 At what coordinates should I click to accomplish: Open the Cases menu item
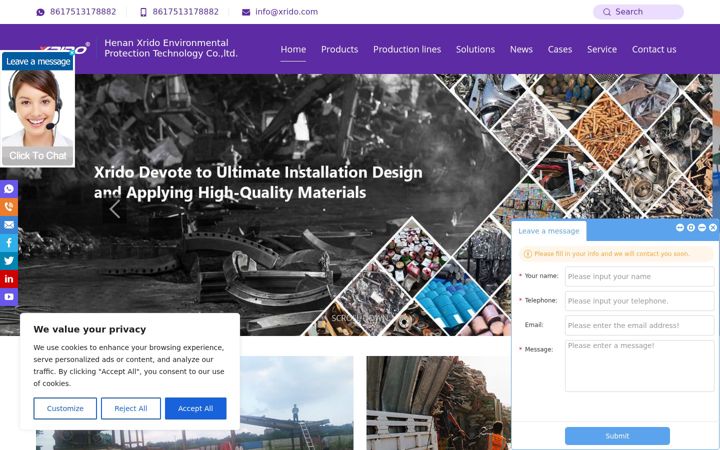pos(560,49)
